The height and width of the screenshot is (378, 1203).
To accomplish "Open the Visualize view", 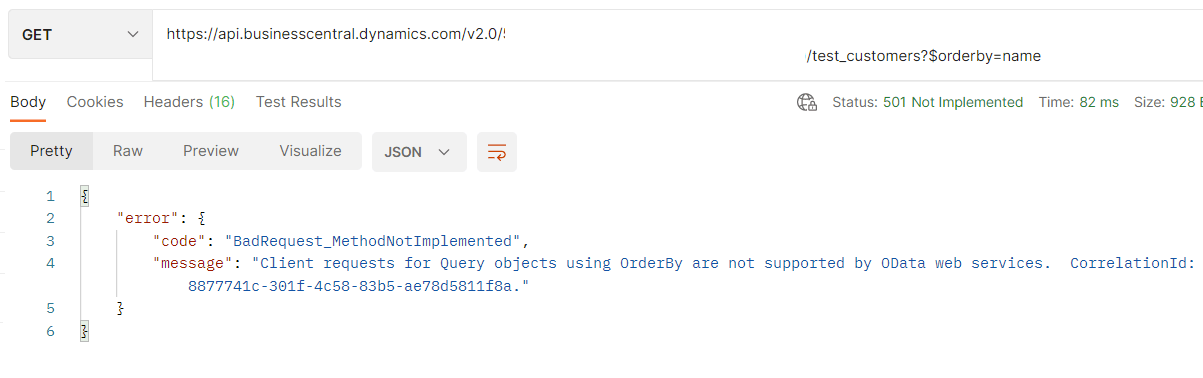I will [310, 151].
